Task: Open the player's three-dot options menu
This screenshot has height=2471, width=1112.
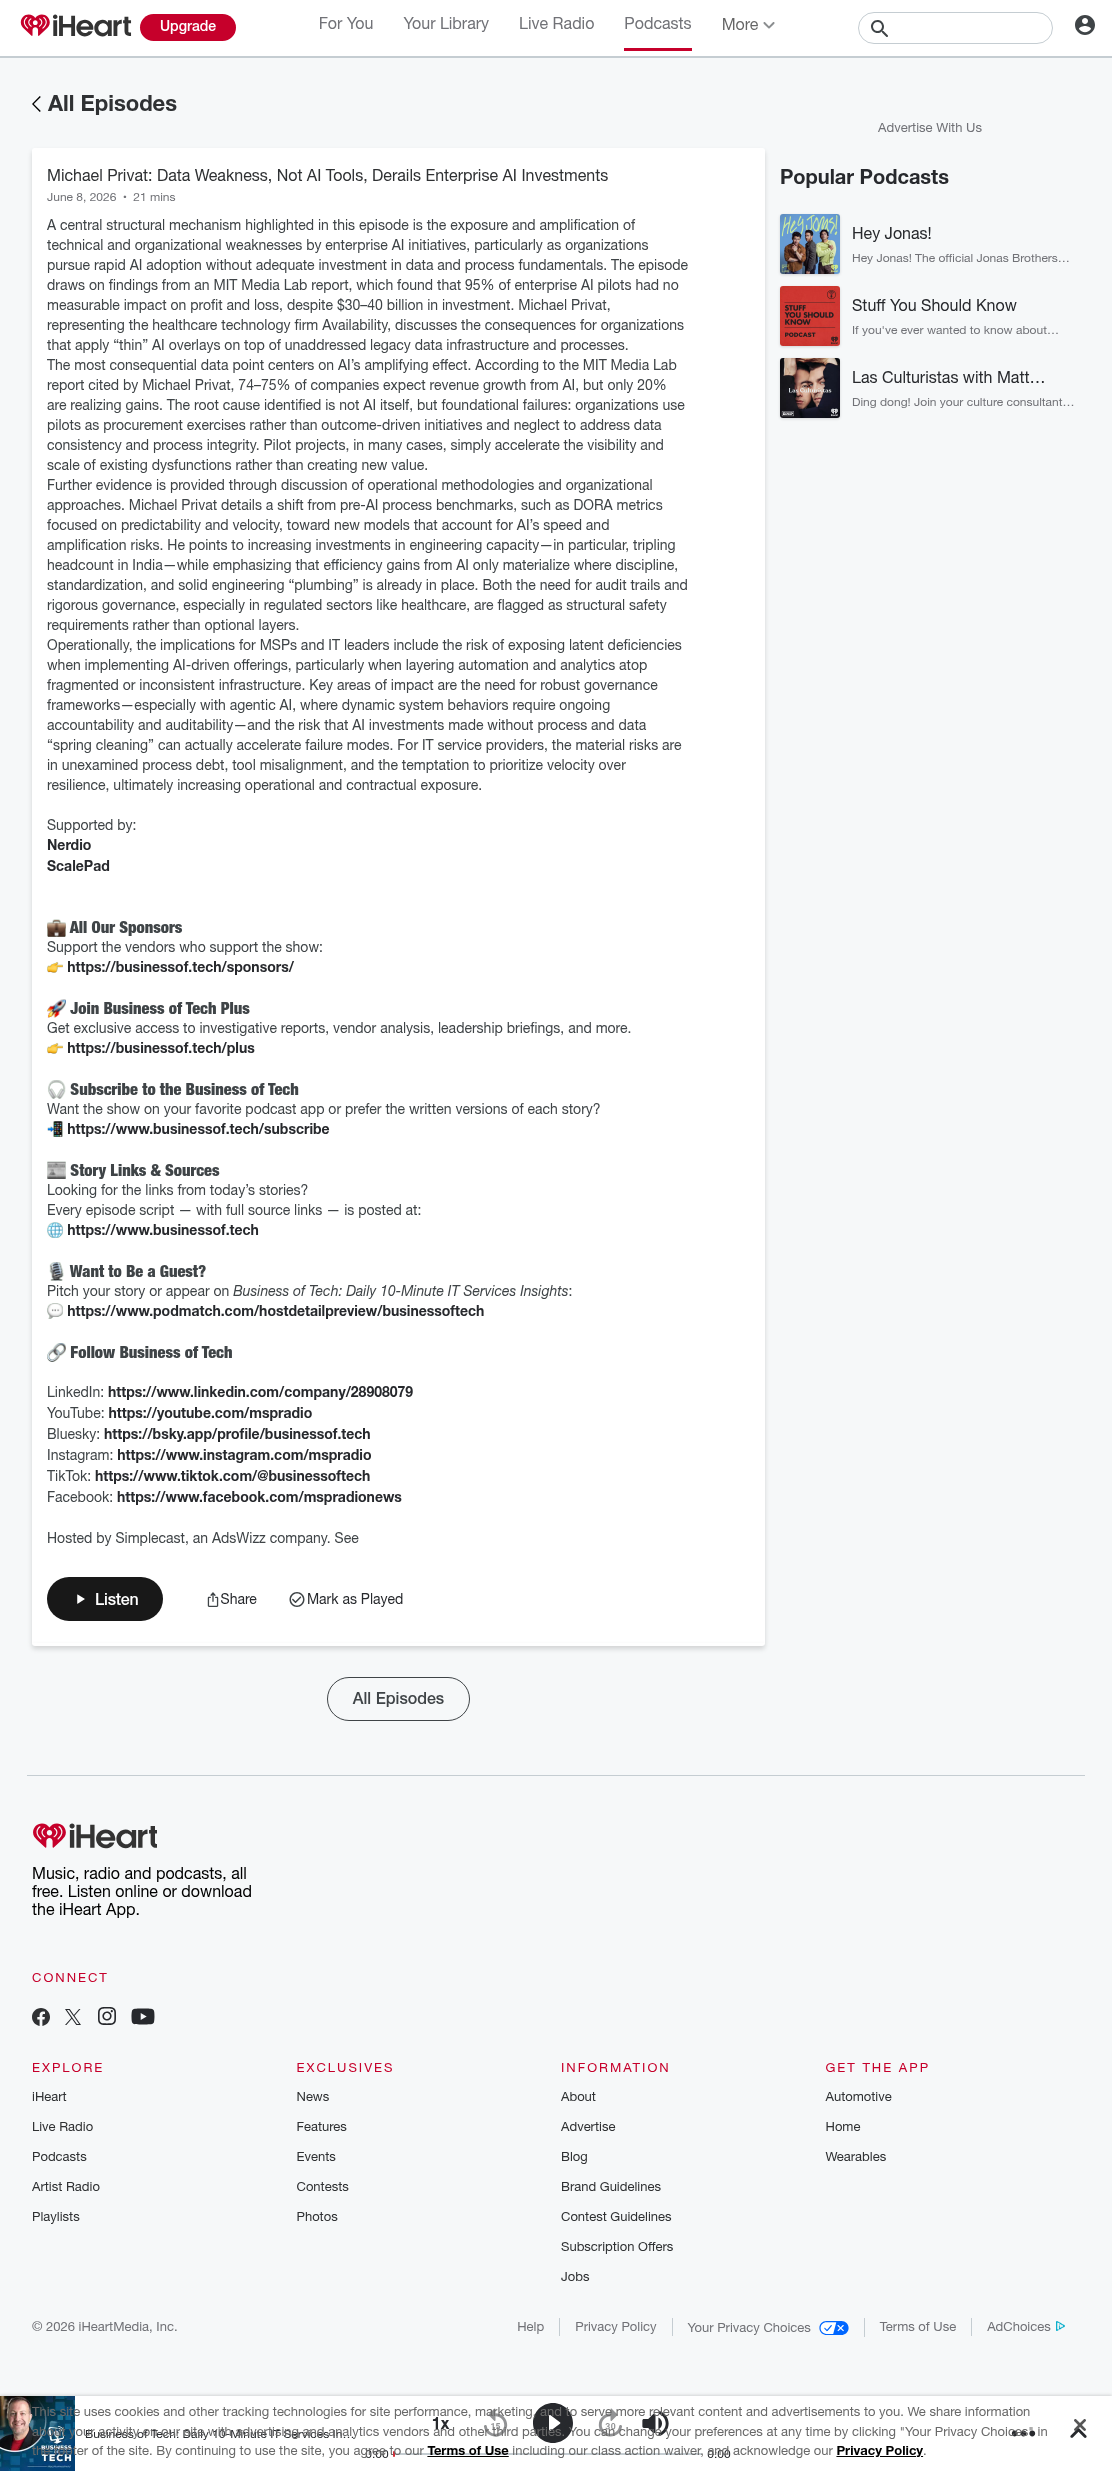Action: pyautogui.click(x=1023, y=2433)
